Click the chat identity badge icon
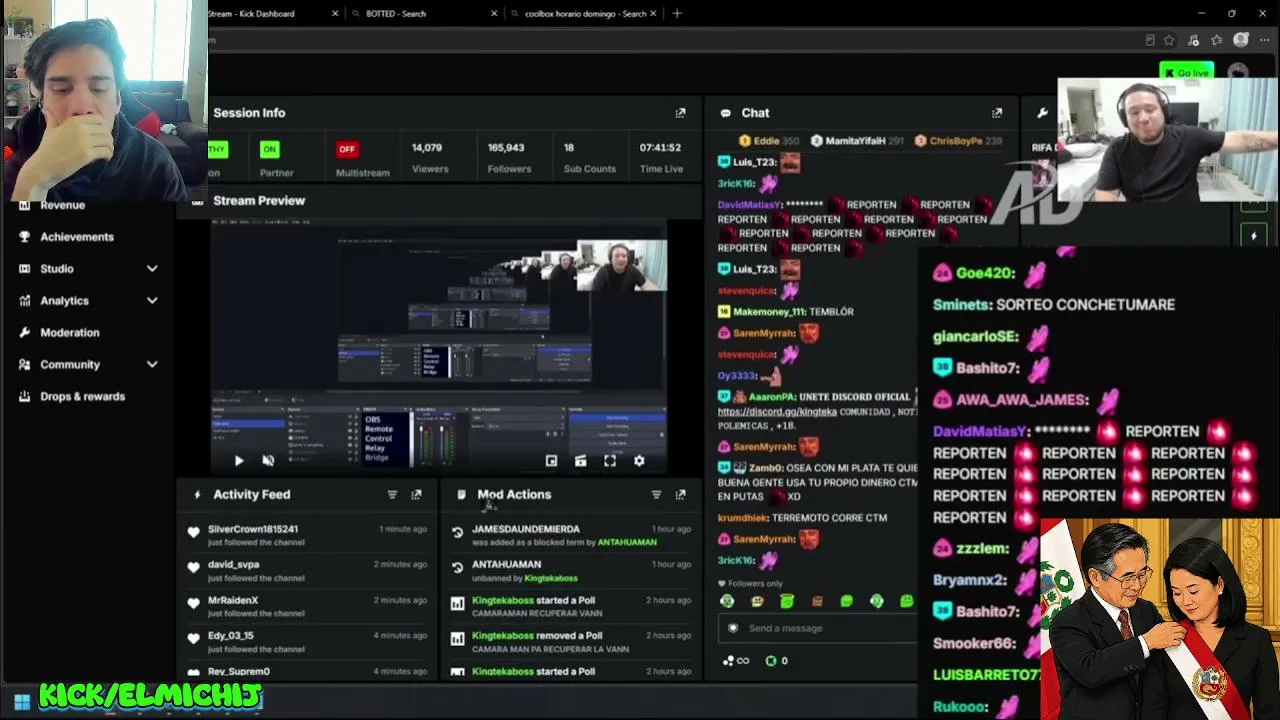The width and height of the screenshot is (1280, 720). coord(733,628)
